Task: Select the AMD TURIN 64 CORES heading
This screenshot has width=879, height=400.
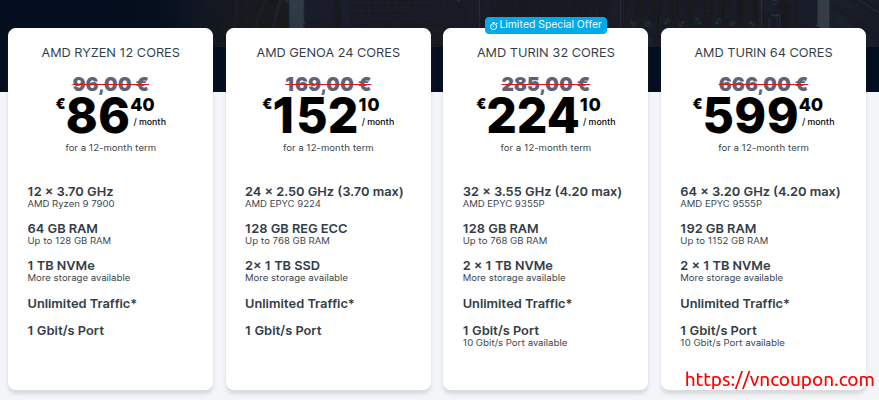Action: point(763,53)
